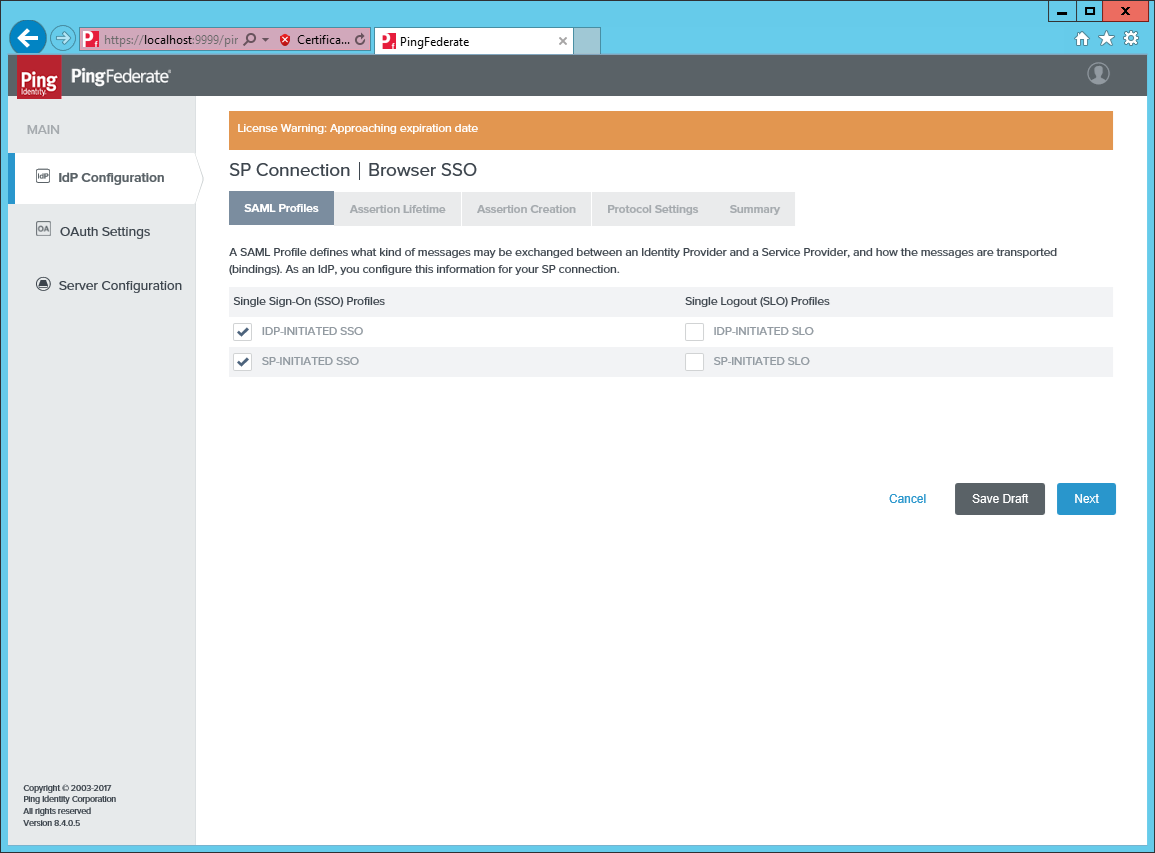Enable the SP-INITIATED SLO checkbox

[x=695, y=362]
